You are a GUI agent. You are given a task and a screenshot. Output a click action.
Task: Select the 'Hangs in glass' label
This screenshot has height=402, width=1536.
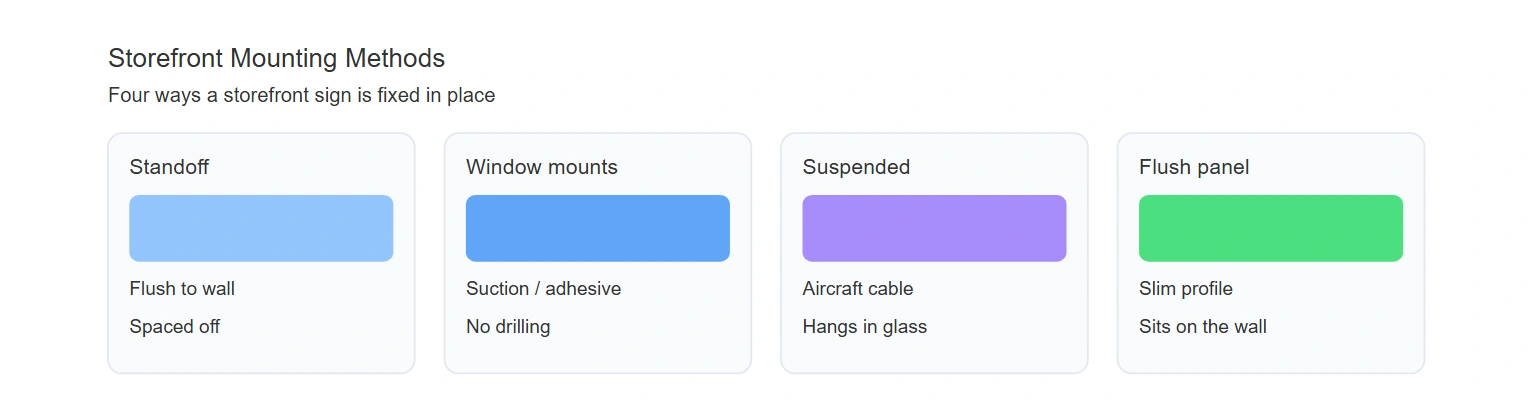pyautogui.click(x=865, y=327)
